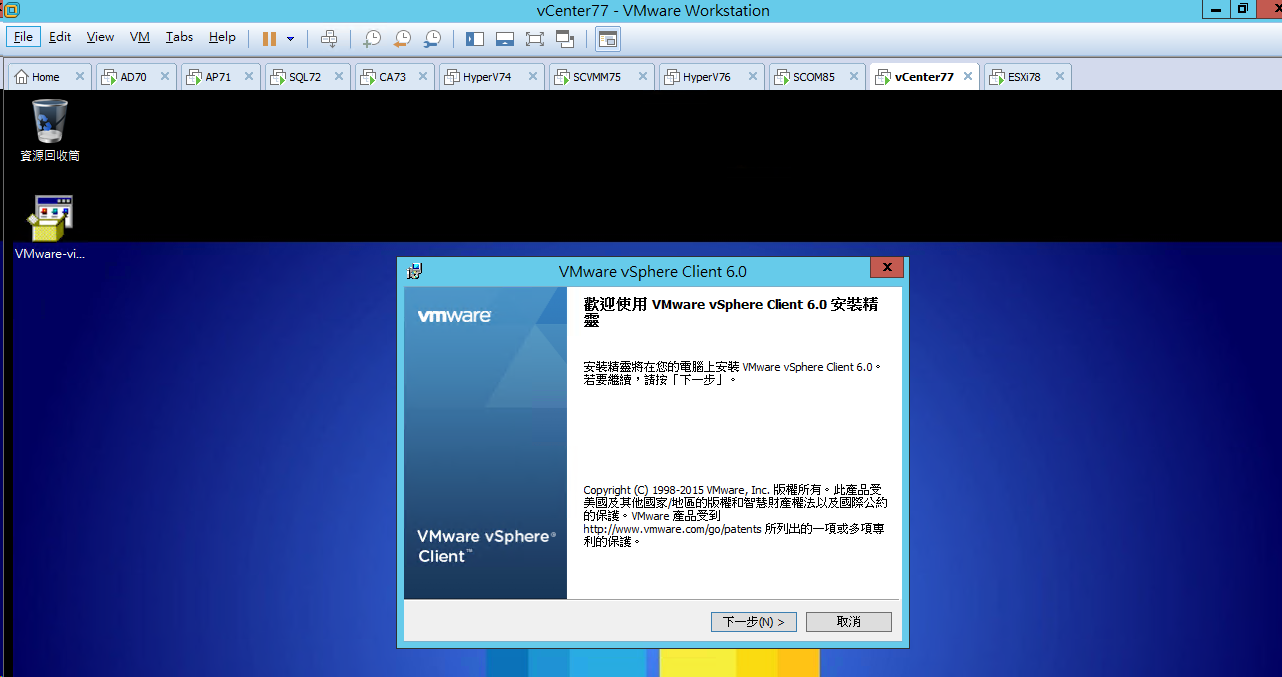Revert the VM to its previous snapshot
The height and width of the screenshot is (677, 1282).
[402, 38]
